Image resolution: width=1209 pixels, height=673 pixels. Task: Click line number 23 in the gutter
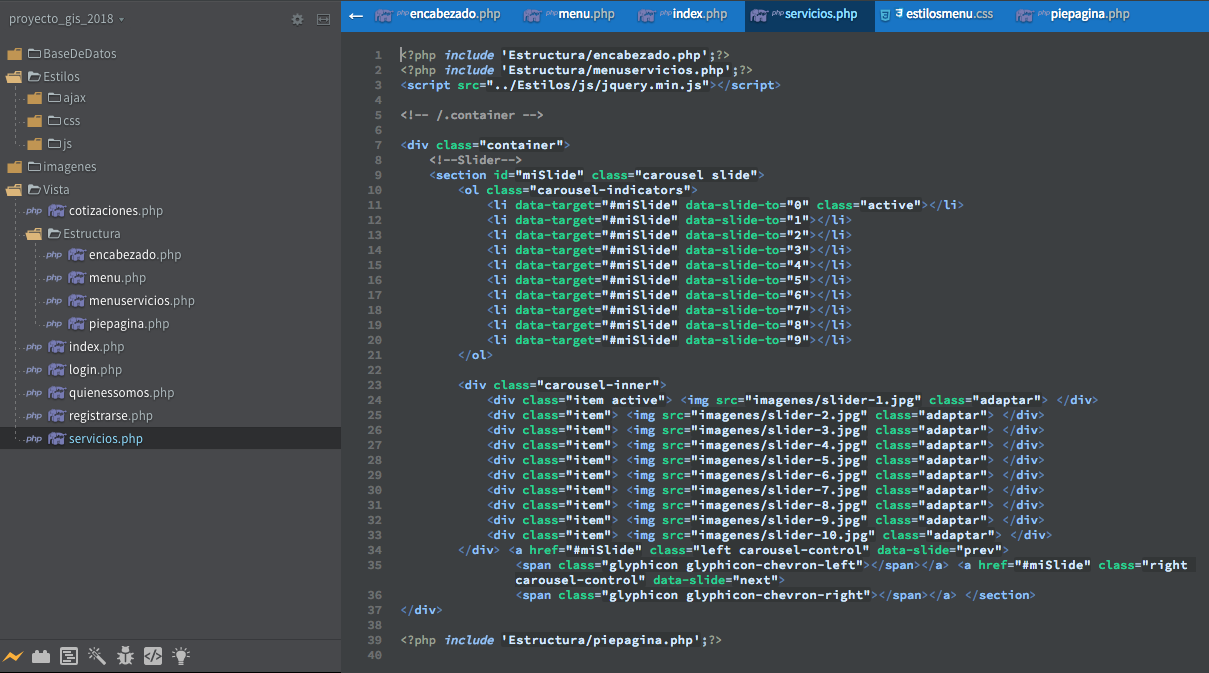(x=375, y=385)
